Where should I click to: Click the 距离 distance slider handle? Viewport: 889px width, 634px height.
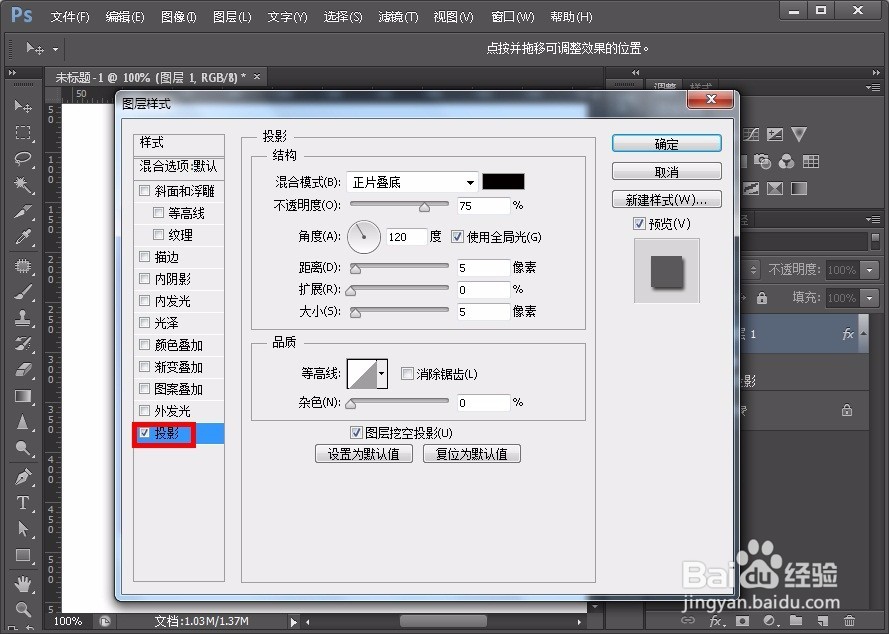[x=355, y=269]
